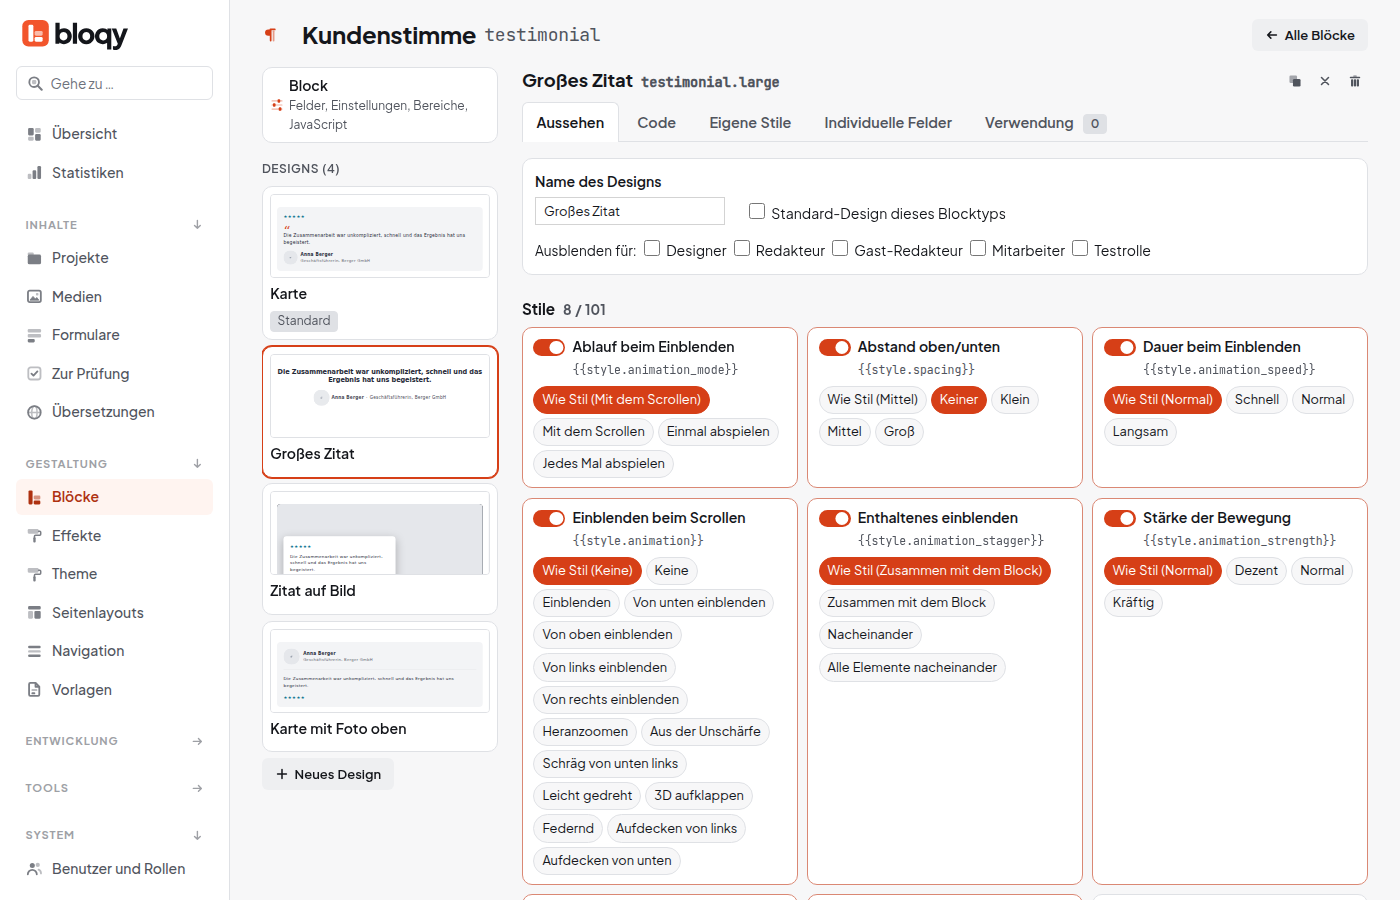Viewport: 1400px width, 900px height.
Task: Create a new design with Neues Design
Action: coord(328,774)
